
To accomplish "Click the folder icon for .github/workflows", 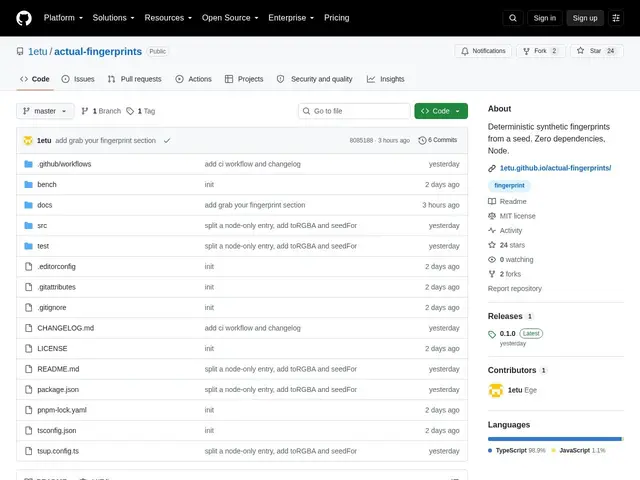I will coord(28,164).
